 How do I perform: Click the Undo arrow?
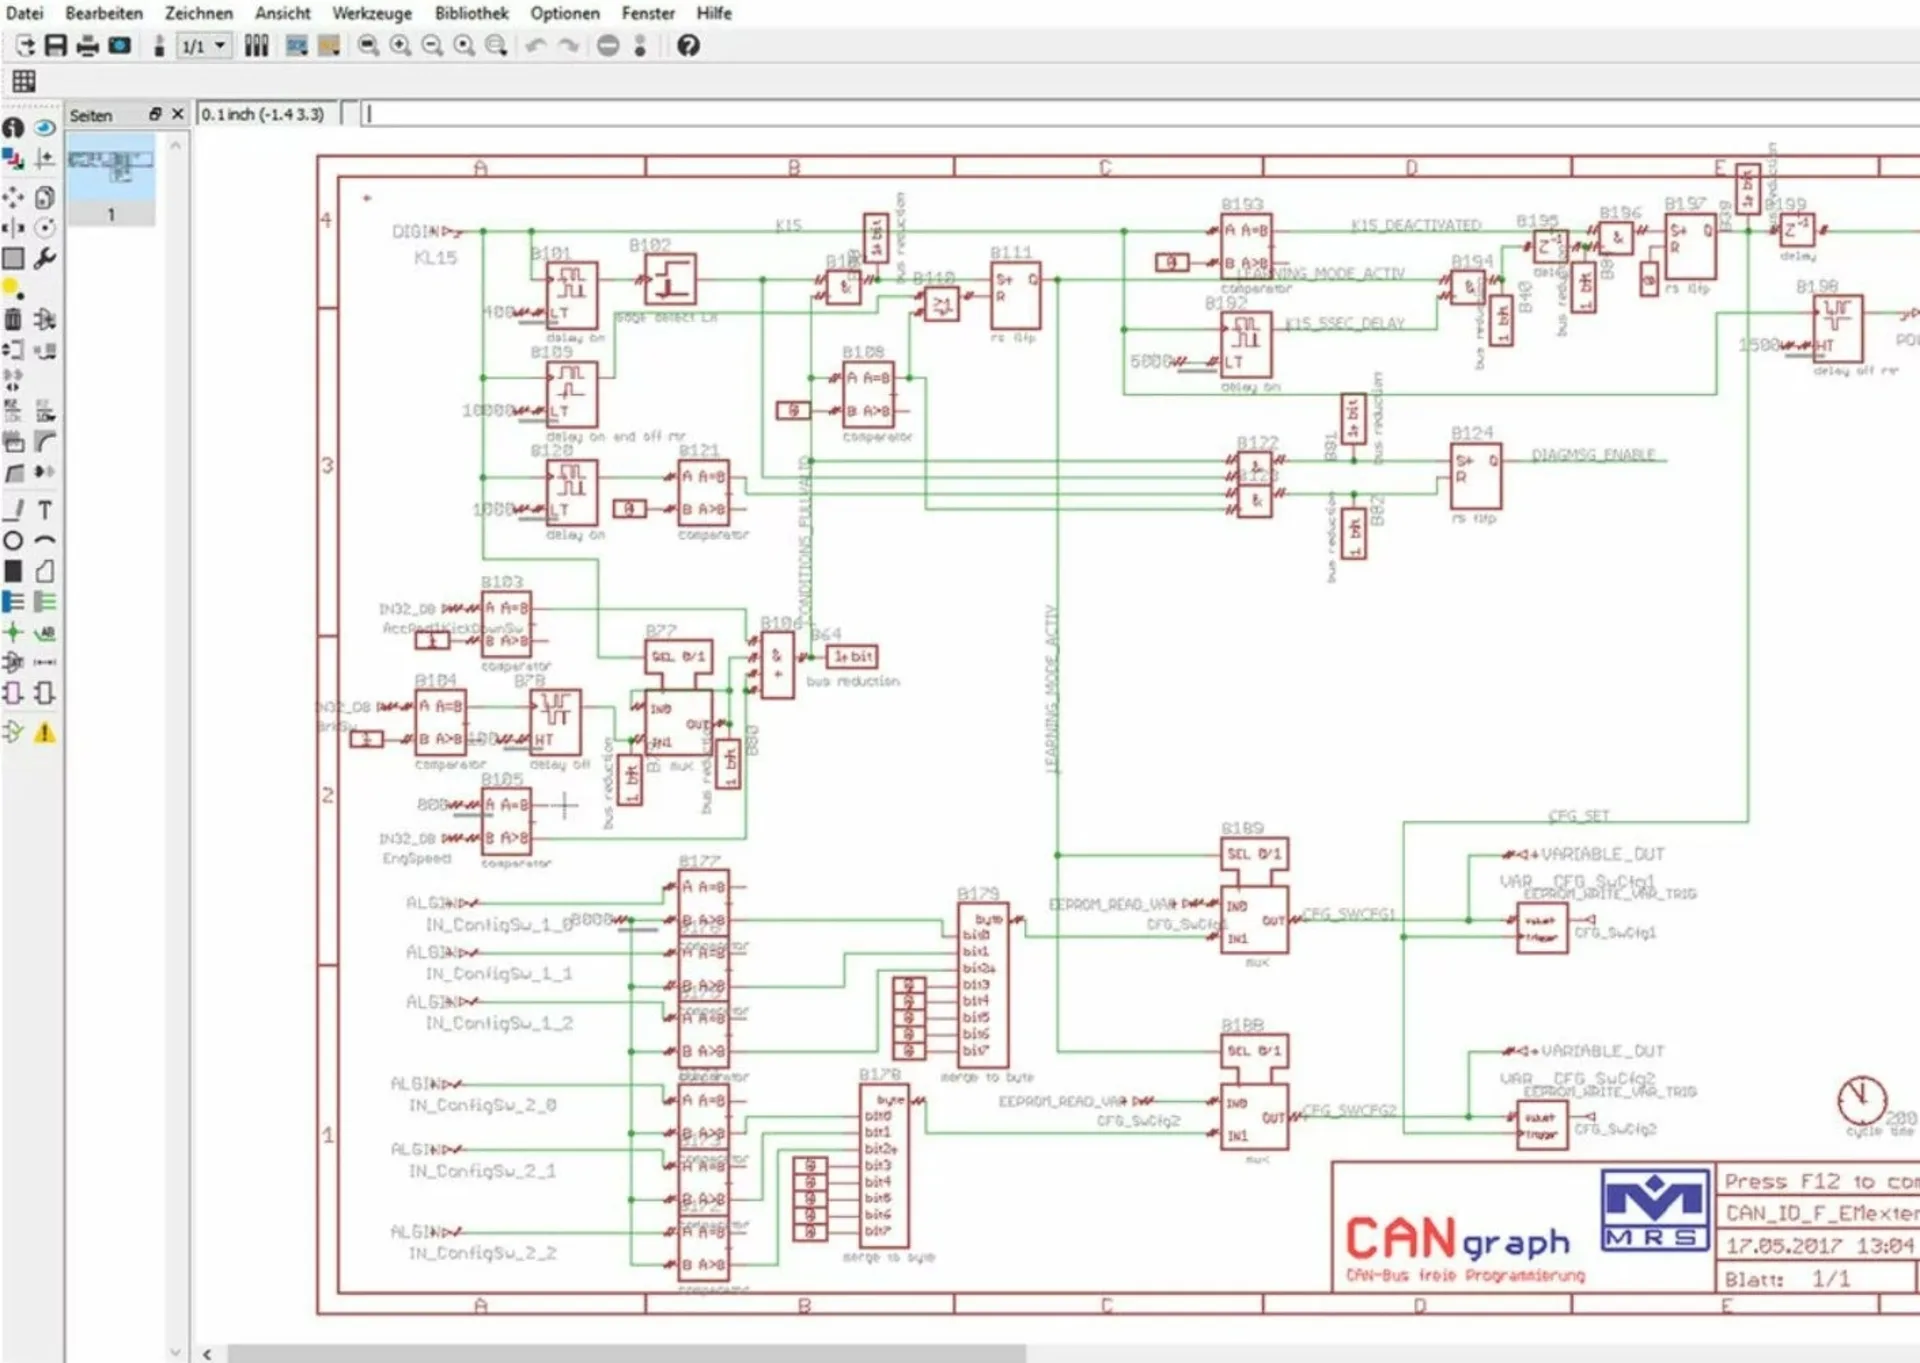[x=536, y=46]
